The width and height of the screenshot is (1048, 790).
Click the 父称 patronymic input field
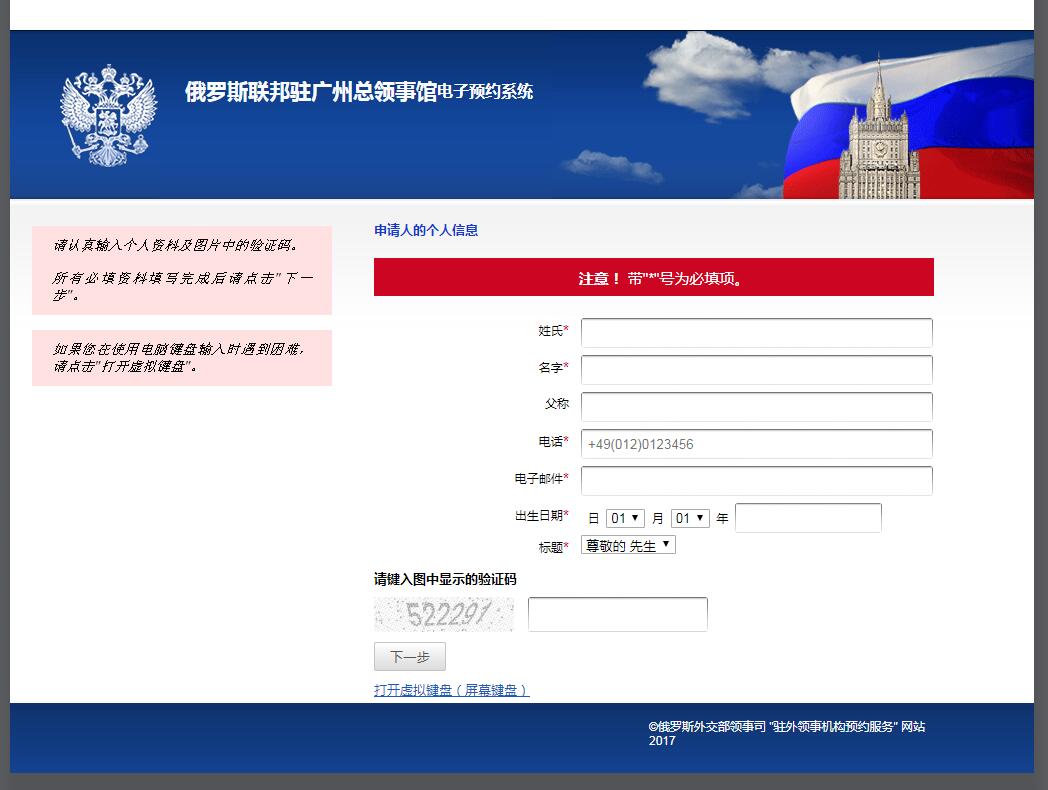tap(756, 406)
